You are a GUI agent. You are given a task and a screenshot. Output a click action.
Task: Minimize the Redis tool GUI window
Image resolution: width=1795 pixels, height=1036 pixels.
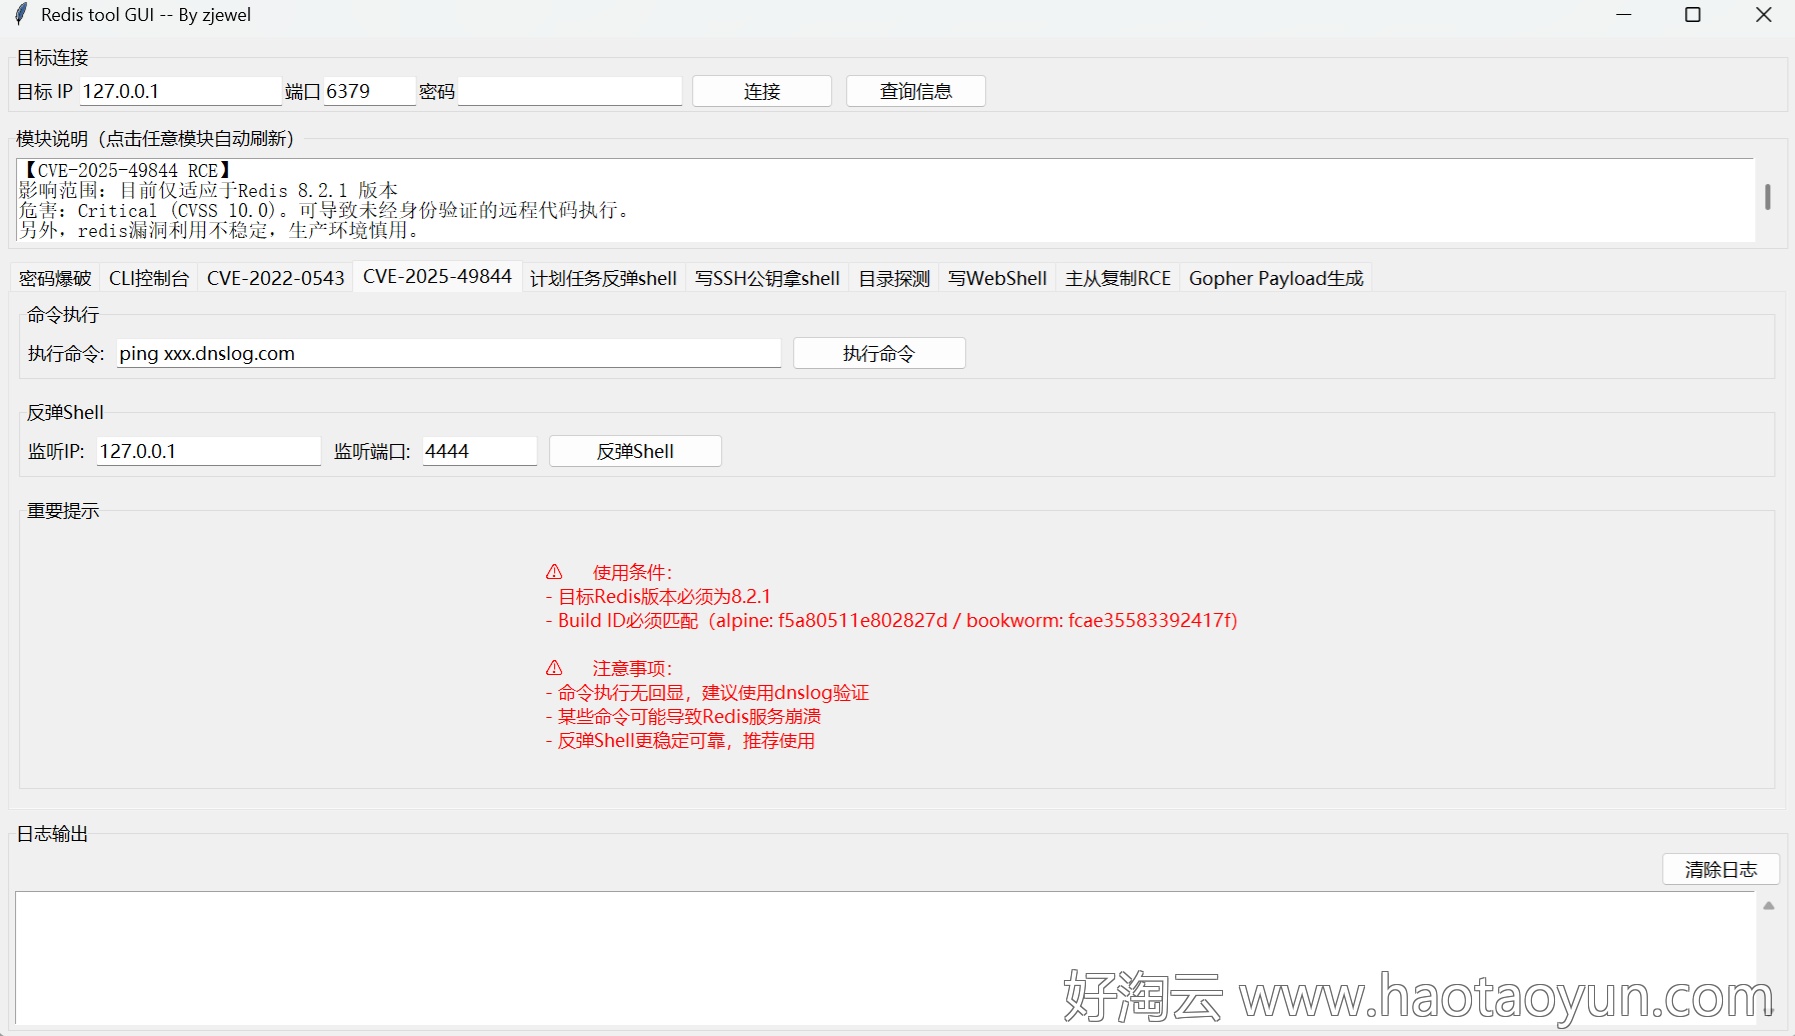pyautogui.click(x=1624, y=15)
